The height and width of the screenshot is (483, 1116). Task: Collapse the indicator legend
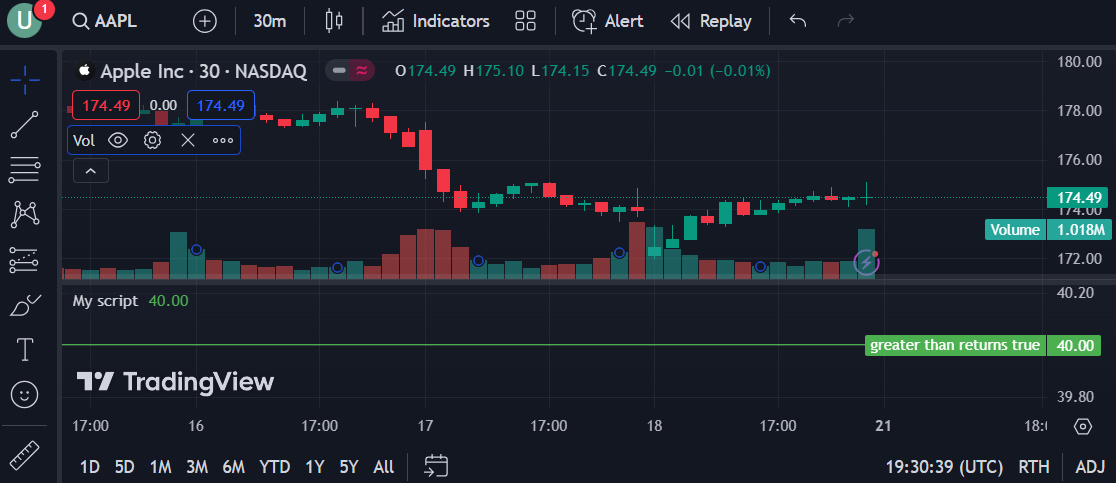point(91,171)
